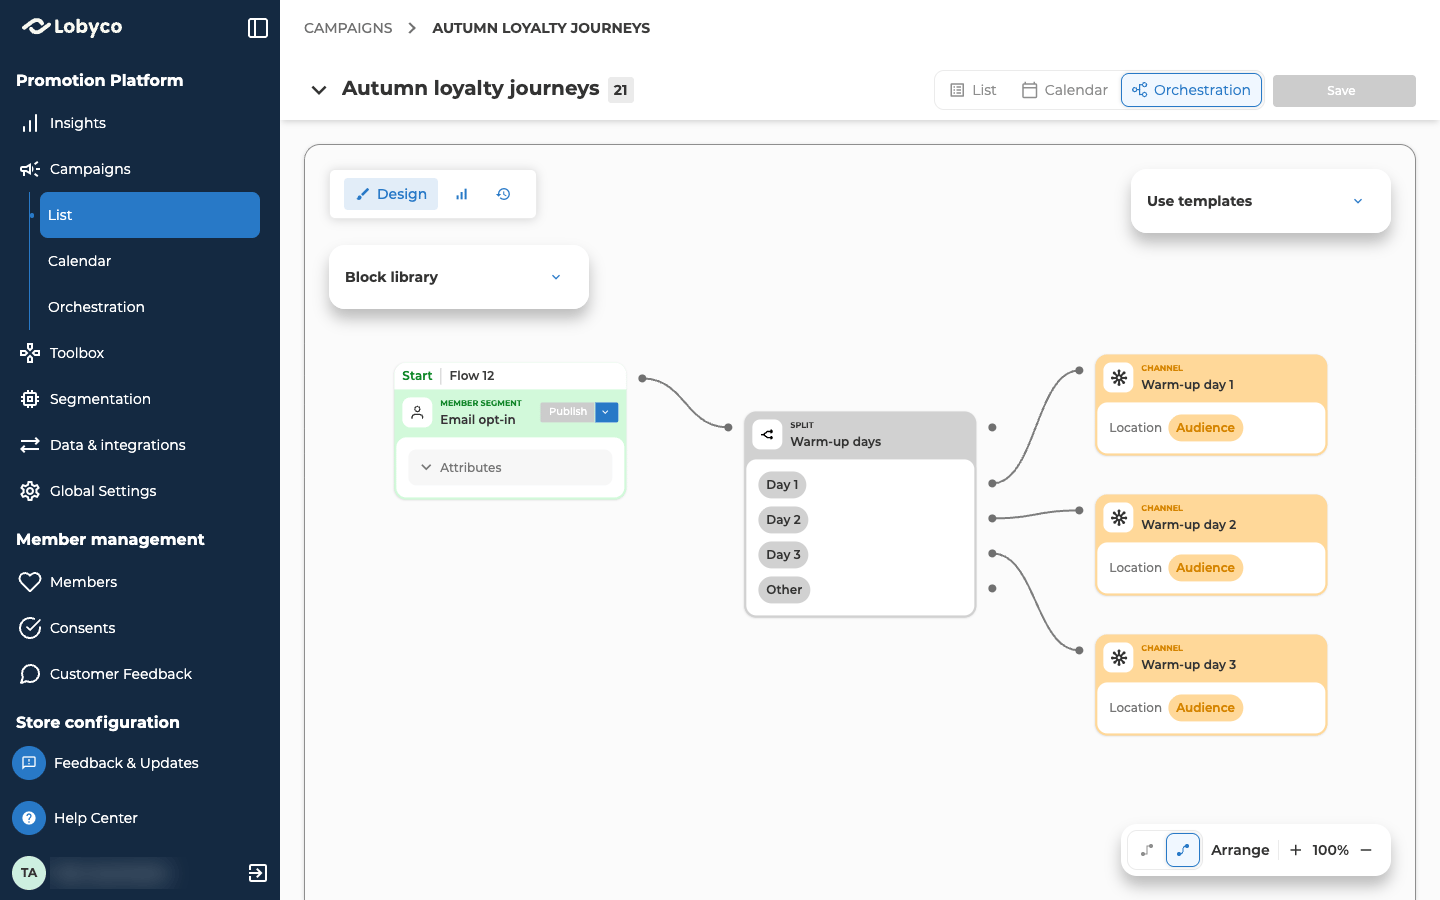Open the Toolbox section
The width and height of the screenshot is (1440, 900).
click(x=62, y=353)
